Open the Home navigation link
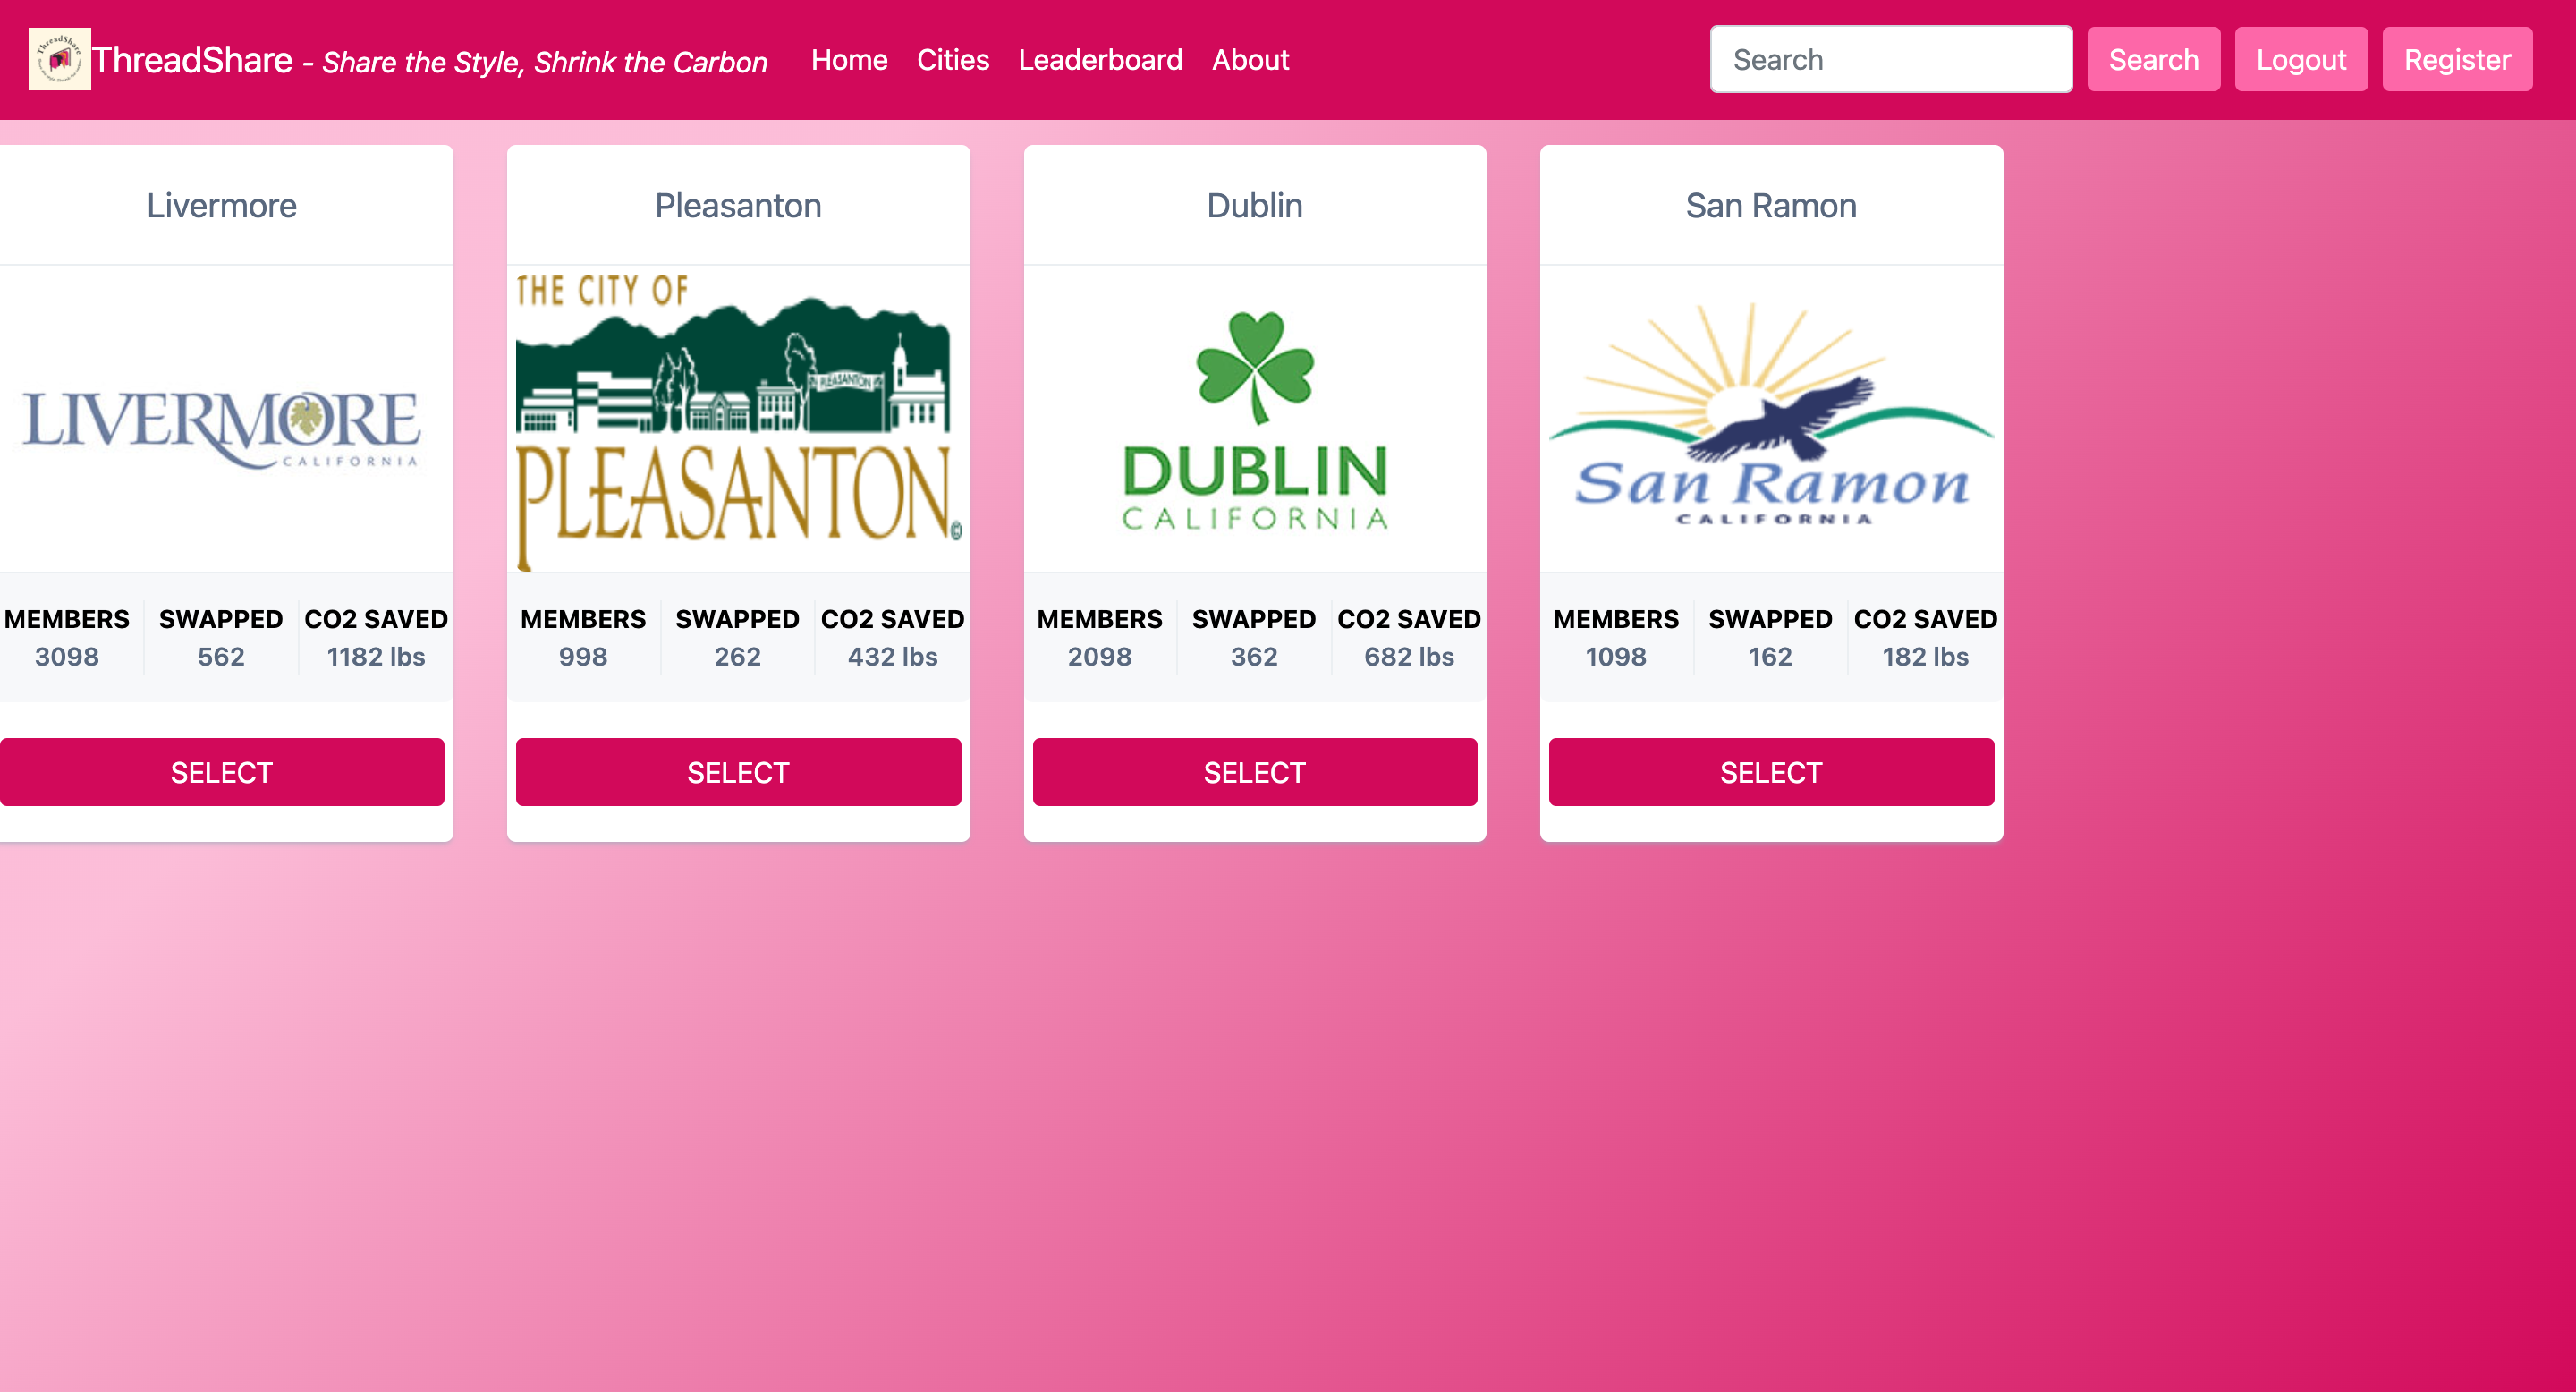2576x1392 pixels. [848, 60]
